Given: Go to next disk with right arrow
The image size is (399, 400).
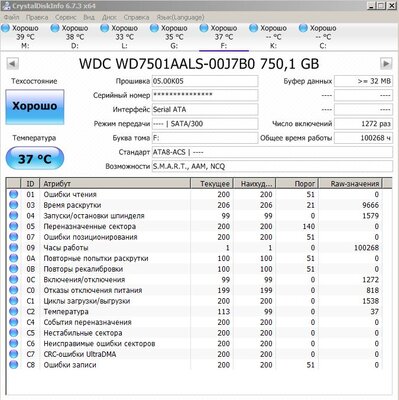Looking at the screenshot, I should click(386, 64).
